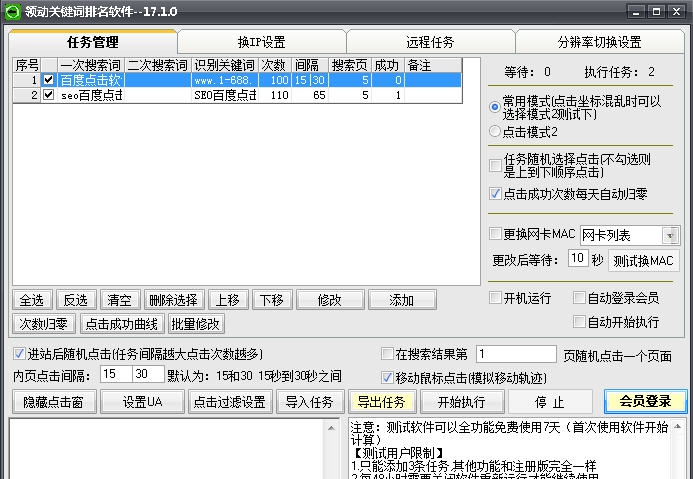693x479 pixels.
Task: Toggle 点击成功次数每天自动归零 checkbox
Action: [495, 194]
